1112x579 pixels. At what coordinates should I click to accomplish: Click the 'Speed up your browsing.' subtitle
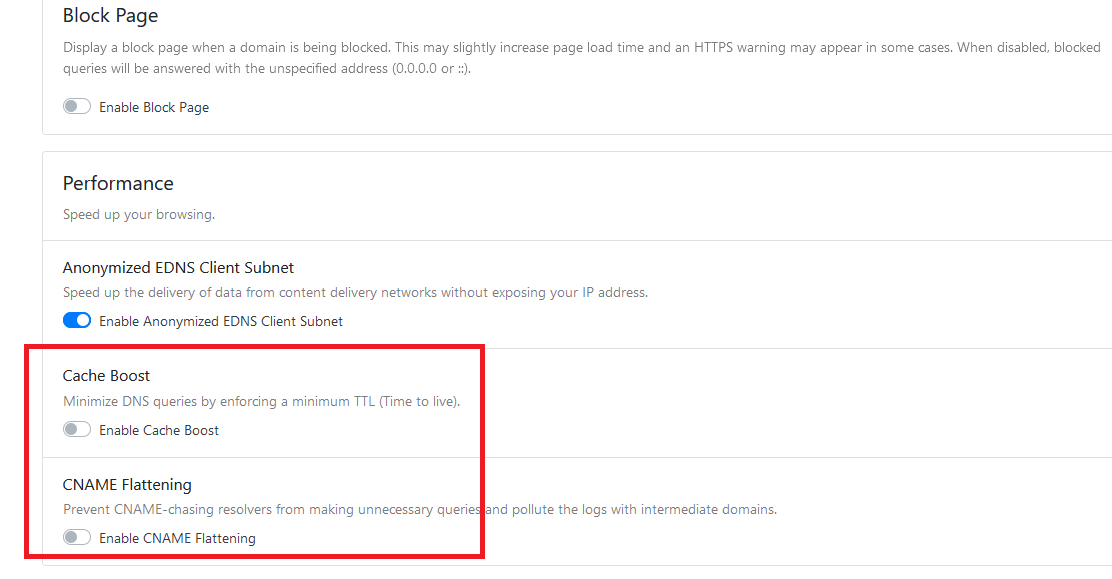tap(139, 214)
